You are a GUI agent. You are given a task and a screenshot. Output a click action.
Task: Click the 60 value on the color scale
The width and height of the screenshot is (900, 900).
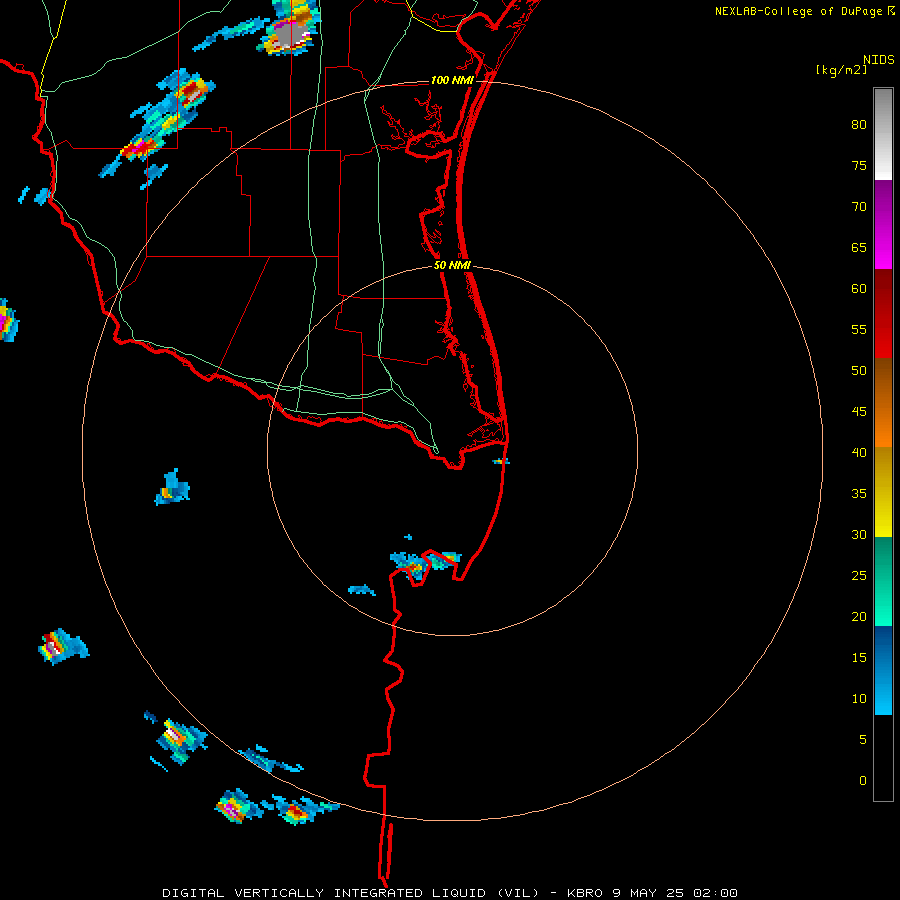859,289
